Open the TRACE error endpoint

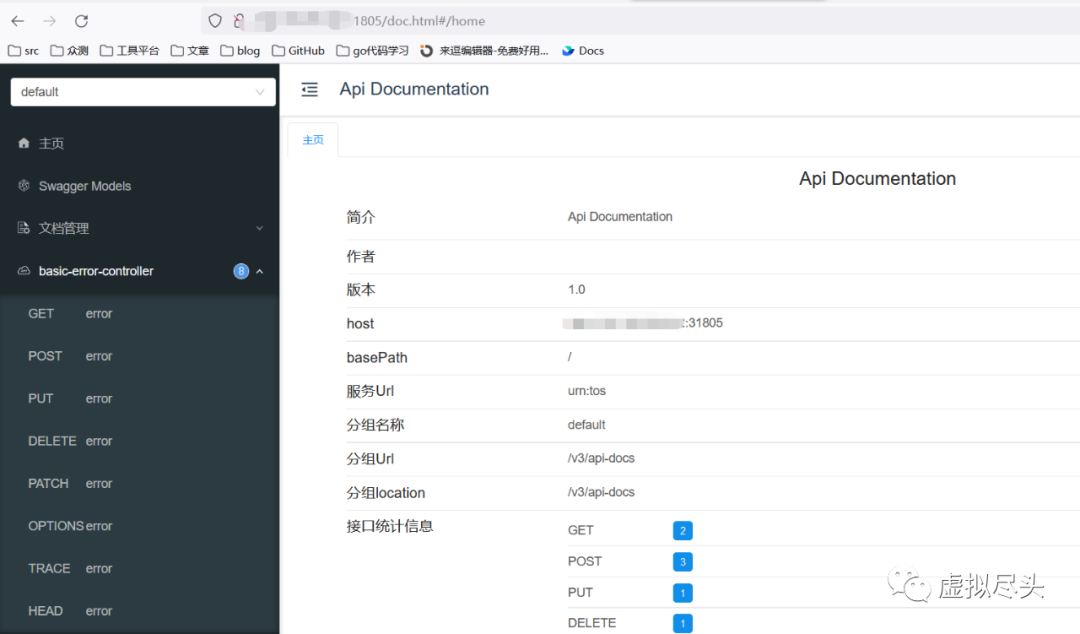[x=140, y=569]
